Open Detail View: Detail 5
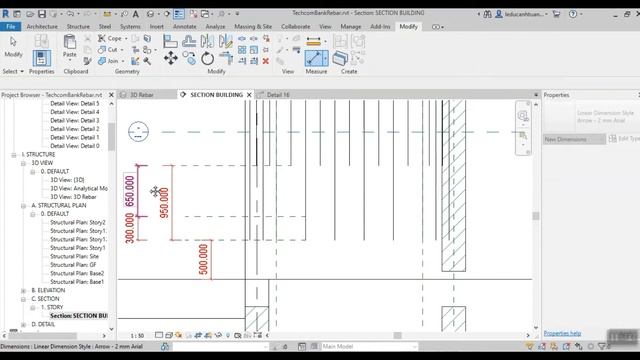 [75, 104]
